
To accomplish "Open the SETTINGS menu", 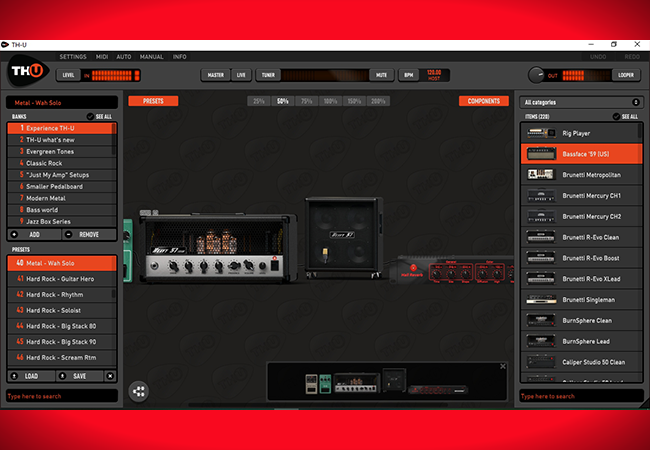I will pos(73,57).
